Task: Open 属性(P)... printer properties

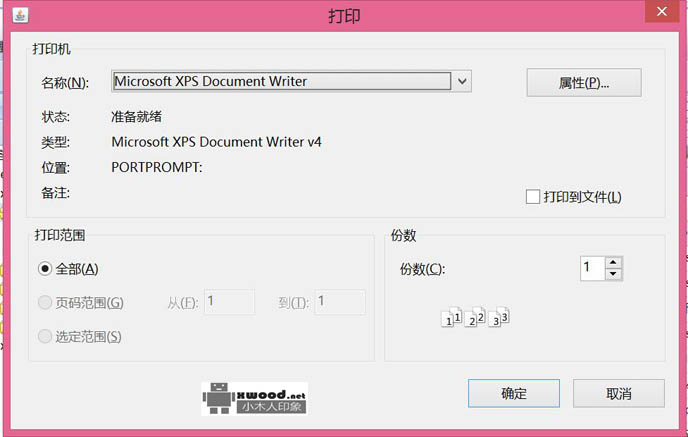Action: coord(584,82)
